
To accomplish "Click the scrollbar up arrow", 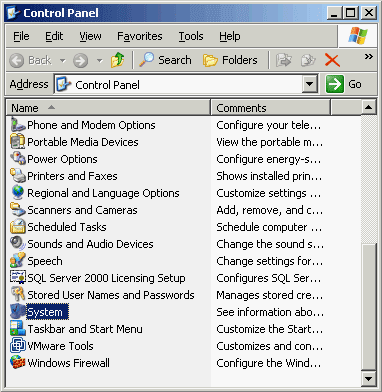I will tap(368, 108).
